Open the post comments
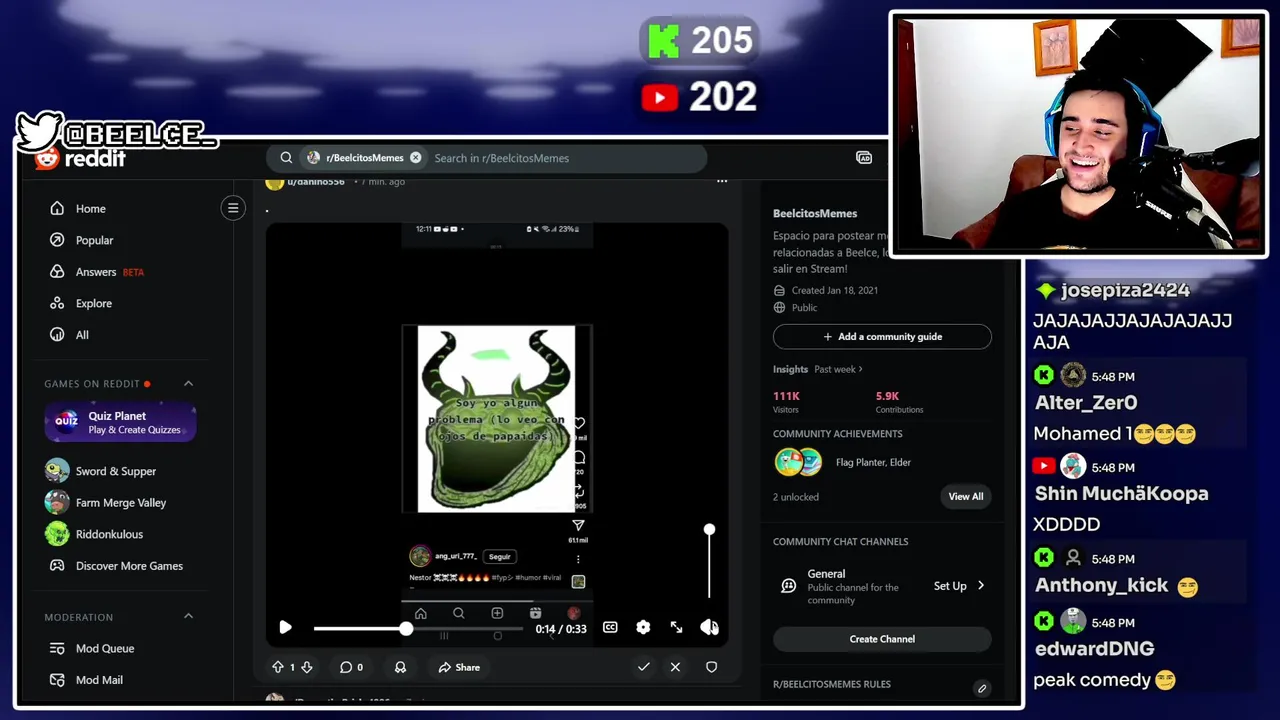 pos(351,667)
